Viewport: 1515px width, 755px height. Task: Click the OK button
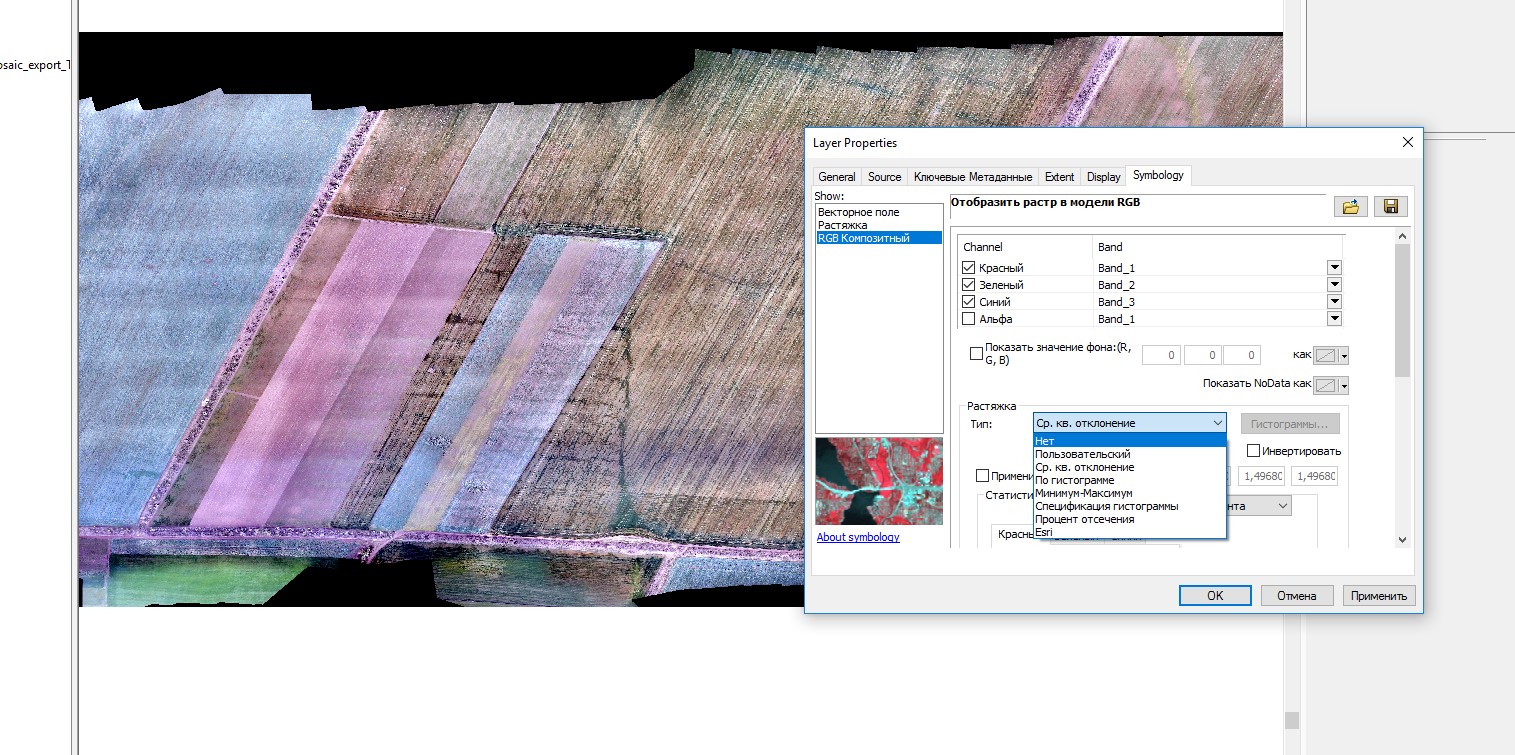pyautogui.click(x=1215, y=595)
